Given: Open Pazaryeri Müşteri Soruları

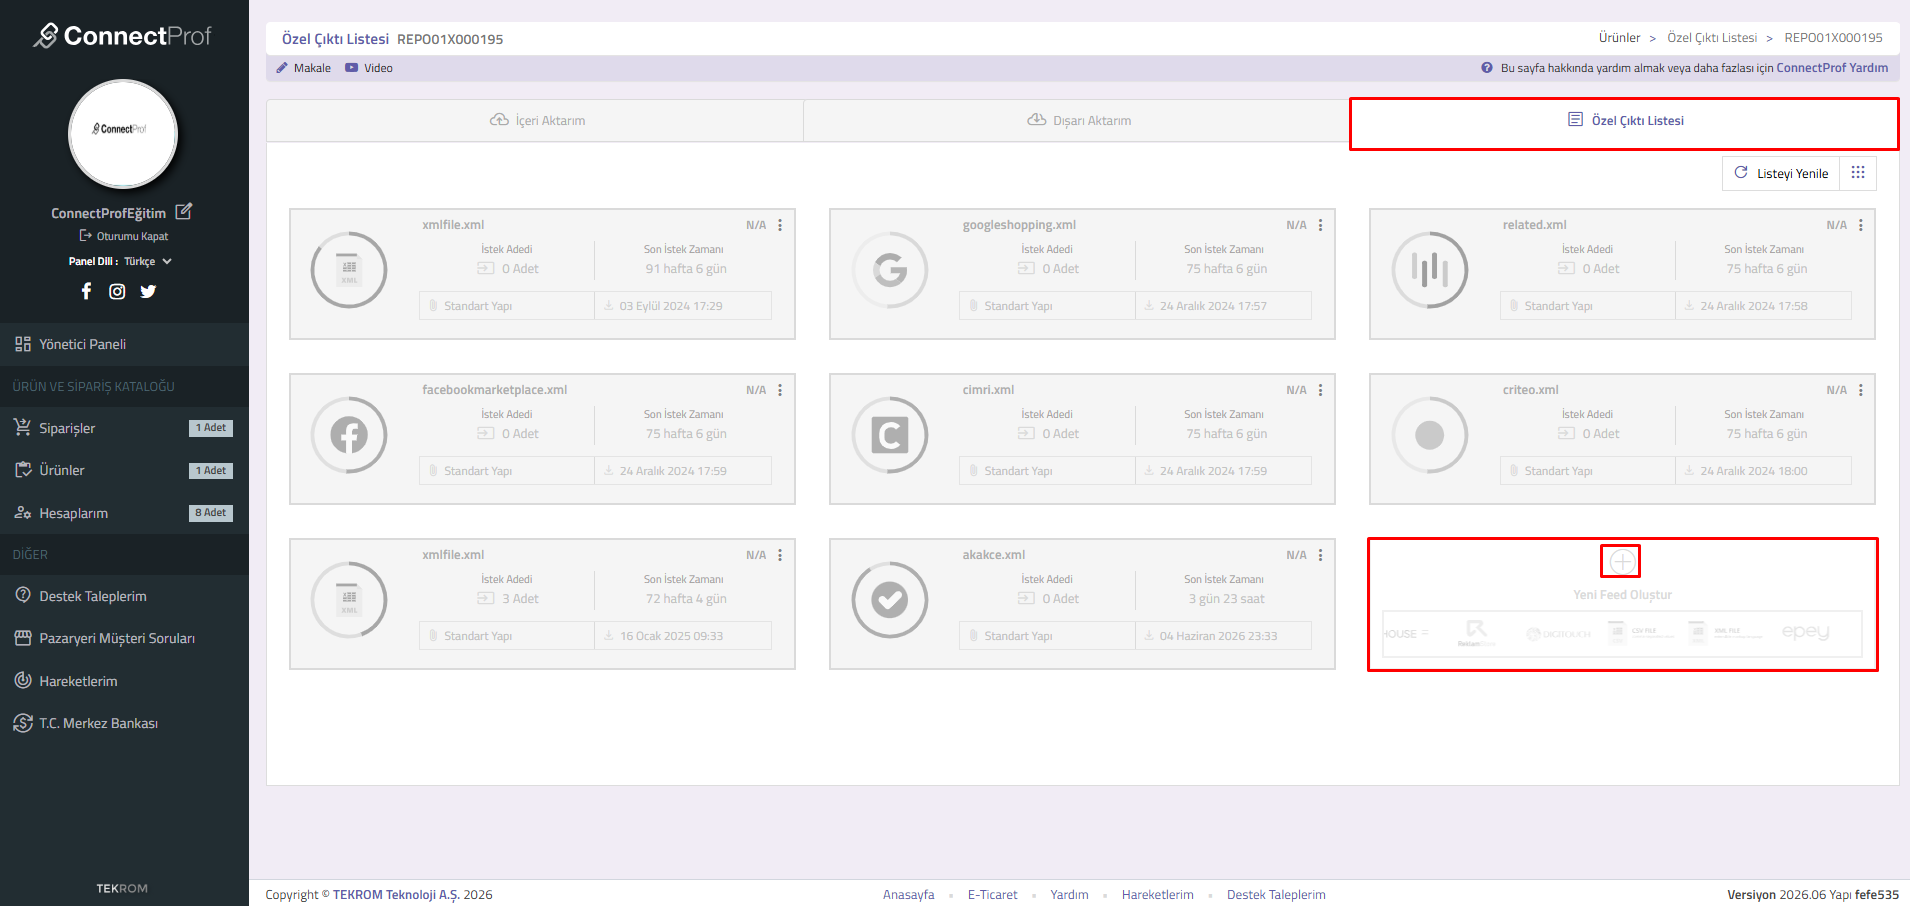Looking at the screenshot, I should coord(124,638).
